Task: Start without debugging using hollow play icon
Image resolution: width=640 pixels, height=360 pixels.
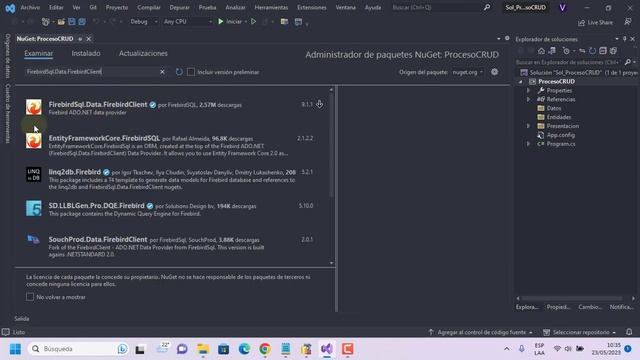Action: (x=253, y=22)
